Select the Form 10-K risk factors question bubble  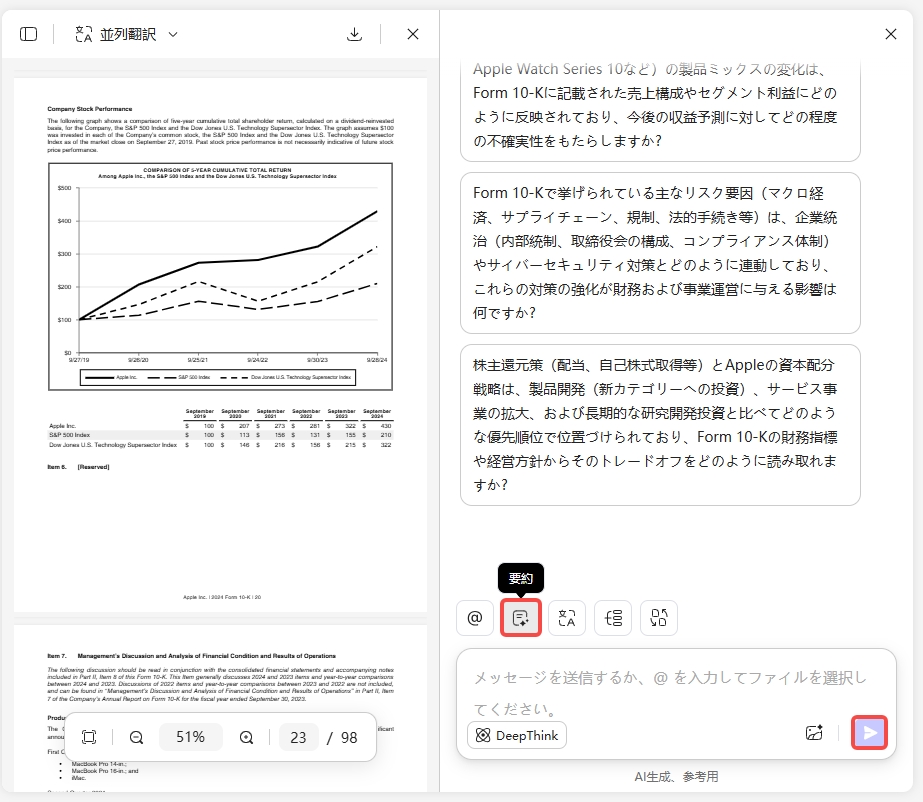click(x=660, y=253)
